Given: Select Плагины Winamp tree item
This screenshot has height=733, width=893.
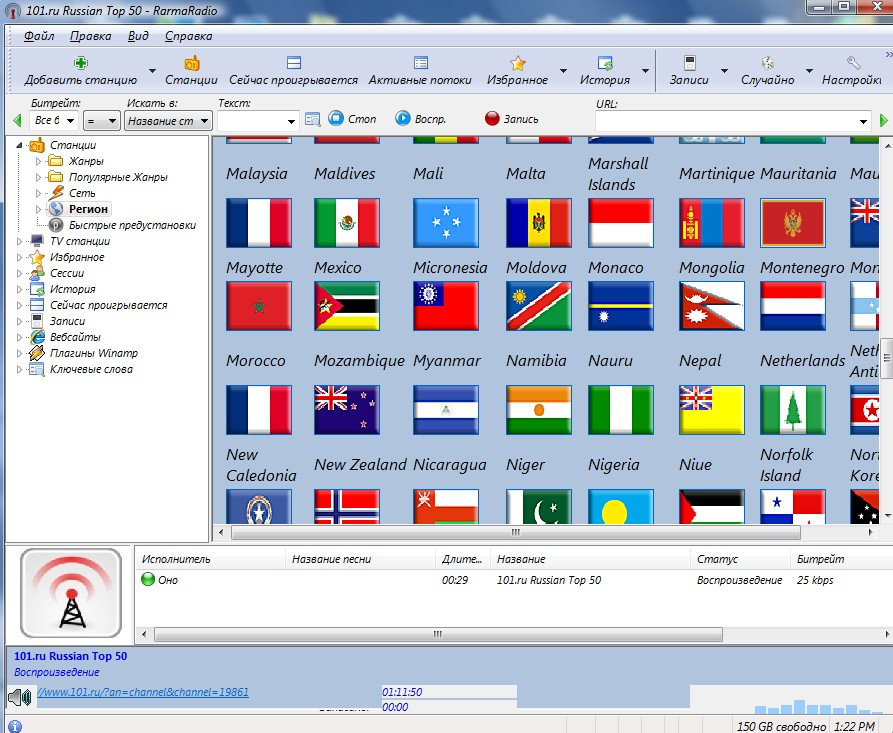Looking at the screenshot, I should pyautogui.click(x=93, y=353).
